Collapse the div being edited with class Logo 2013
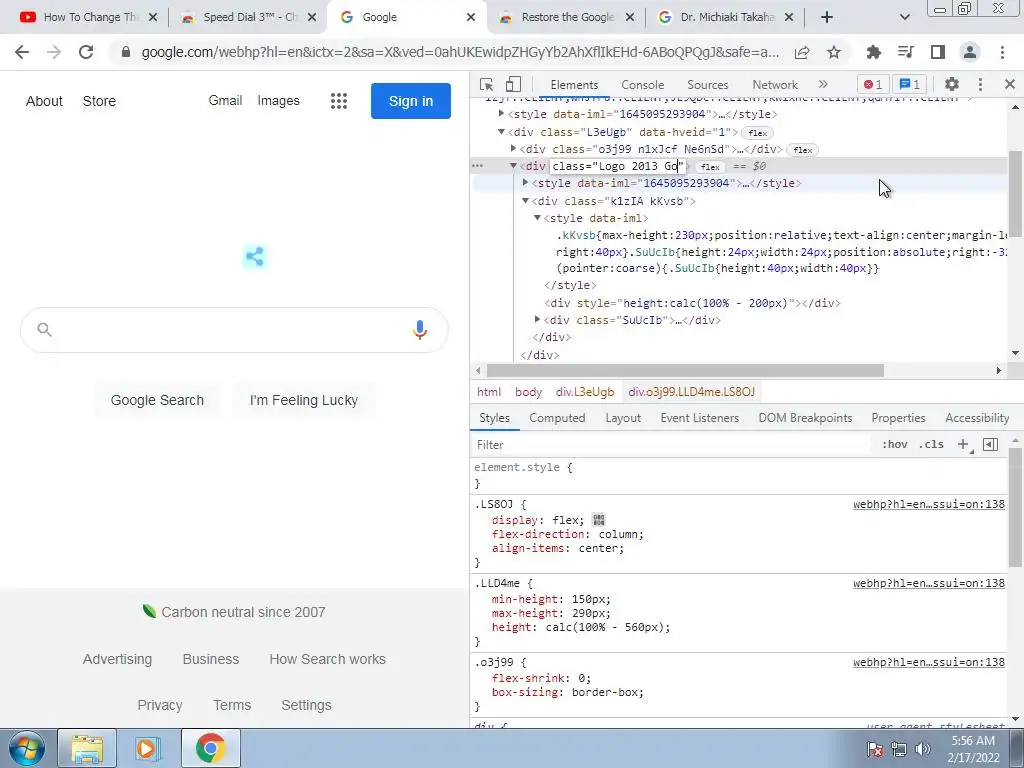1024x768 pixels. click(513, 166)
